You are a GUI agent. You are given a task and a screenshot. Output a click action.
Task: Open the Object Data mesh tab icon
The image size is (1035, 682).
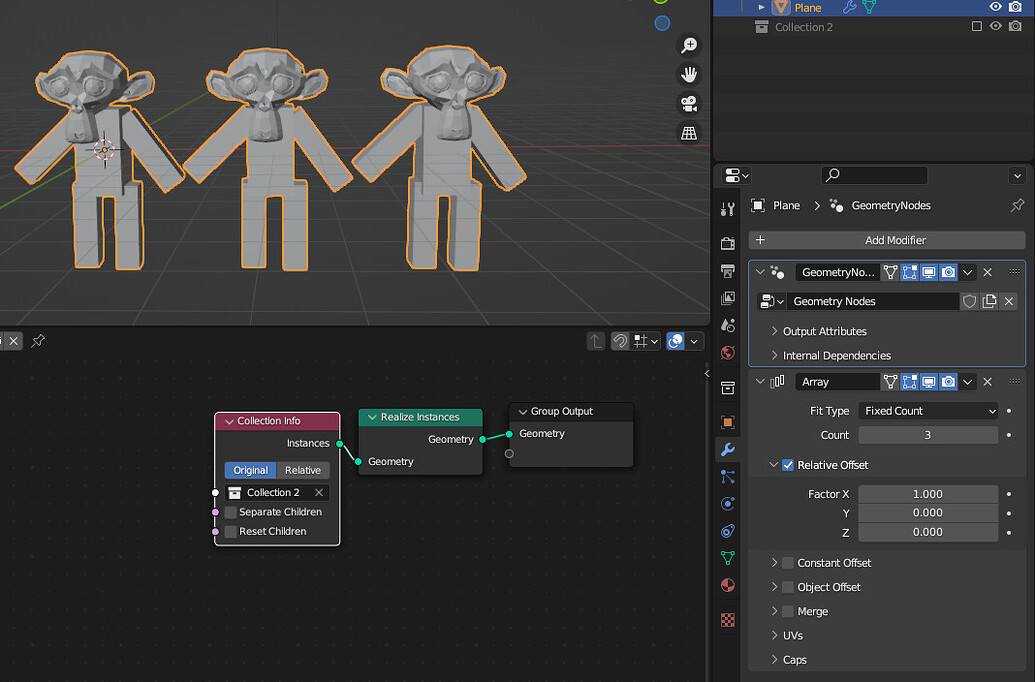coord(727,558)
